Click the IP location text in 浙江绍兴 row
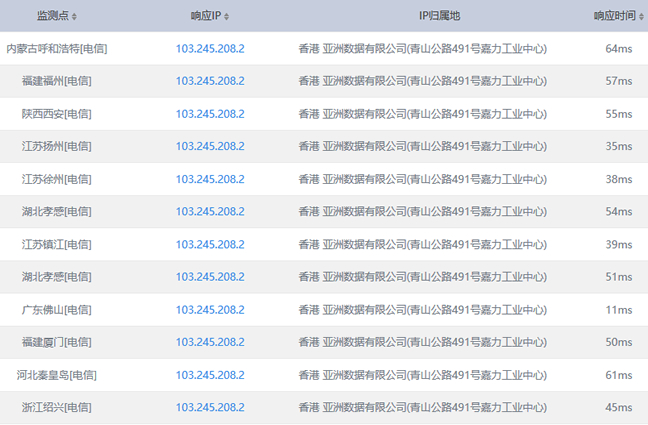The width and height of the screenshot is (648, 425). [422, 408]
